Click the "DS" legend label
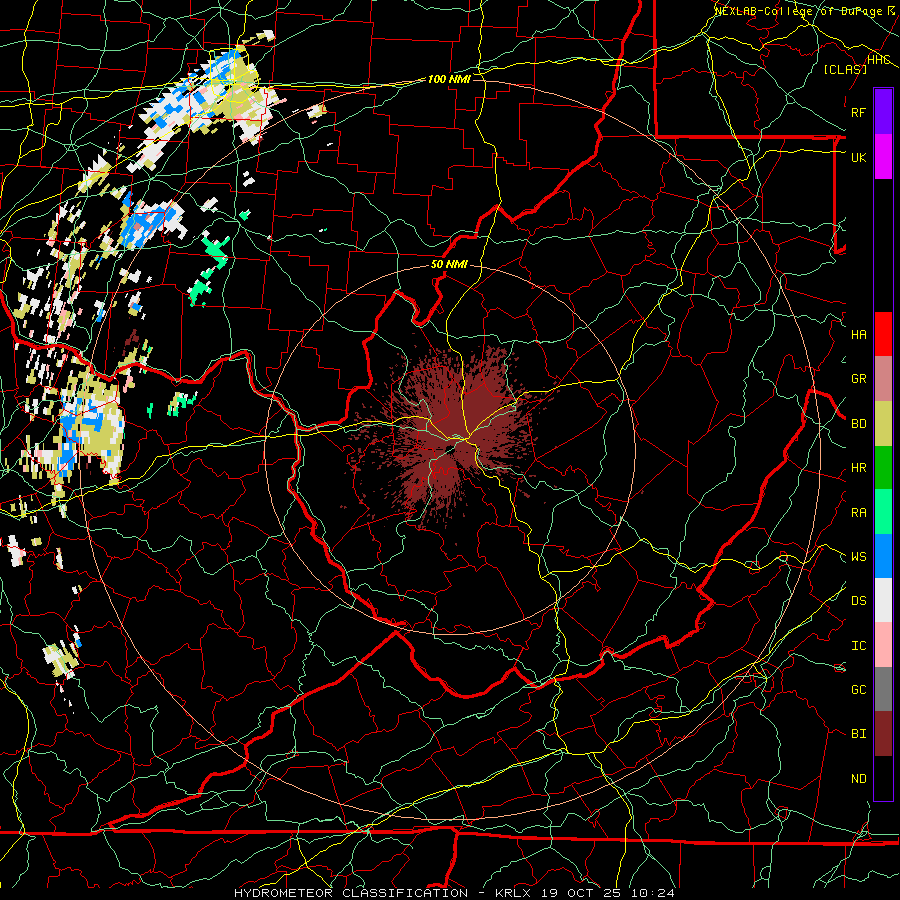 tap(858, 601)
